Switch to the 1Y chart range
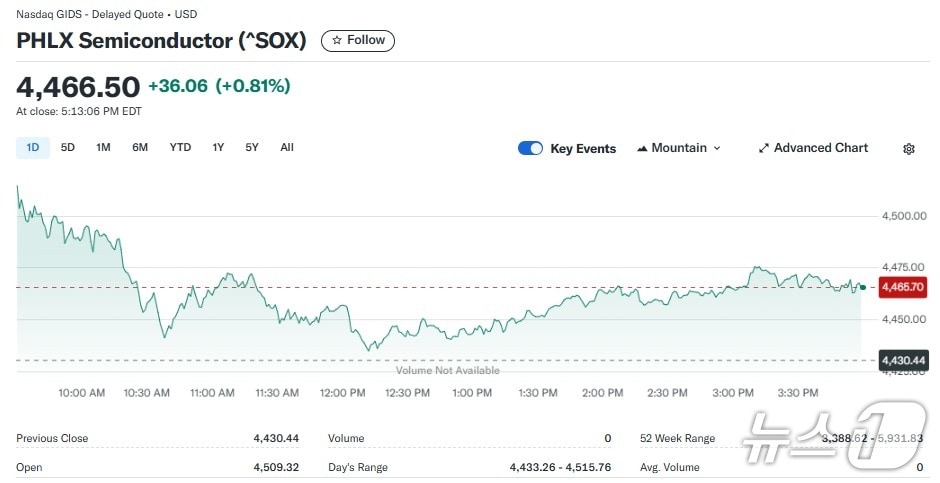 (218, 148)
